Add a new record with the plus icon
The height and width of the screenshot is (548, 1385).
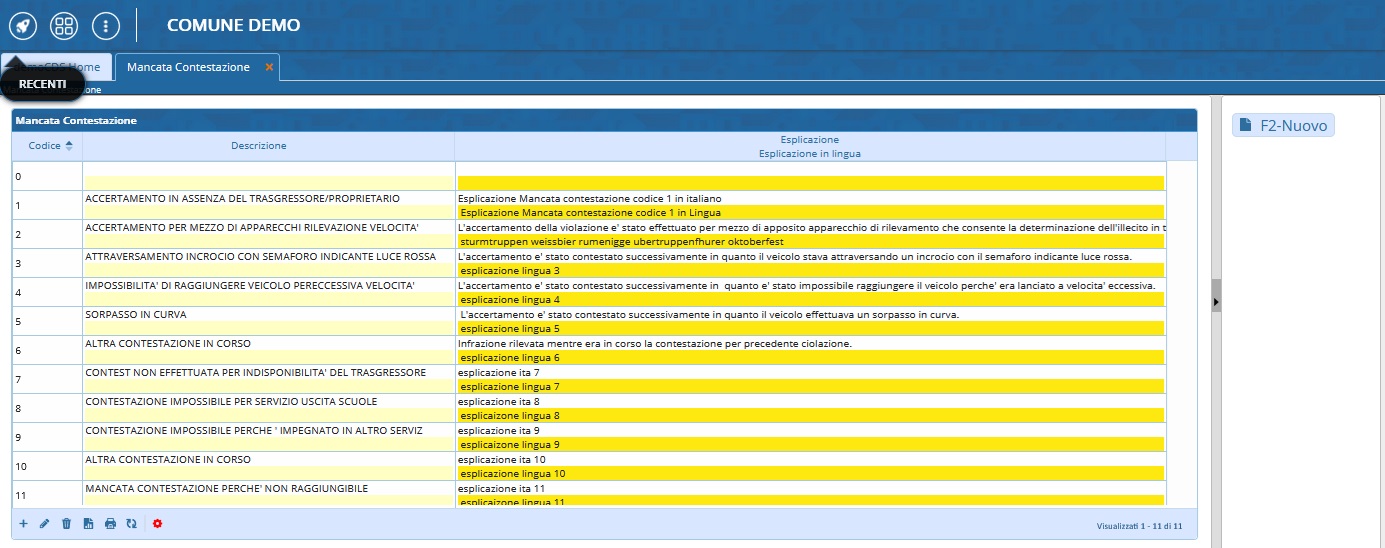tap(24, 523)
